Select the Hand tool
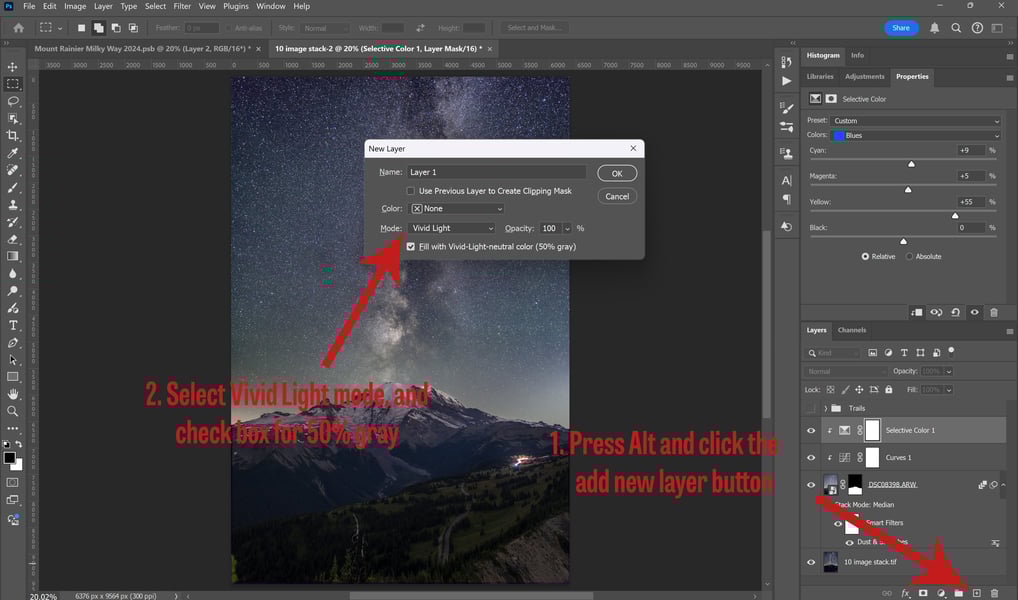Image resolution: width=1018 pixels, height=600 pixels. point(12,394)
